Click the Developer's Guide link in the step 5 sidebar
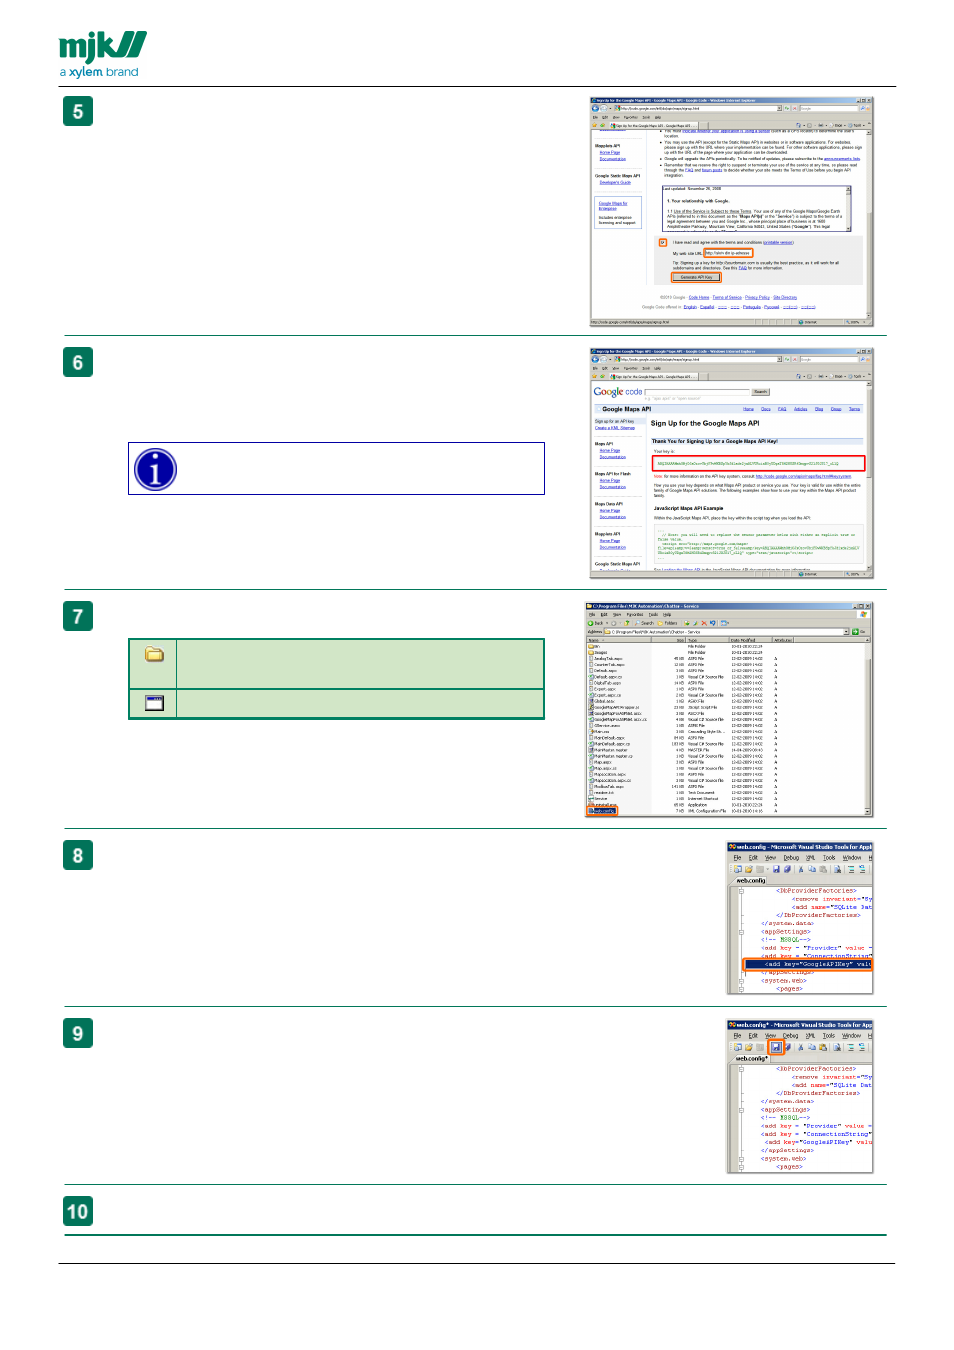 coord(615,183)
